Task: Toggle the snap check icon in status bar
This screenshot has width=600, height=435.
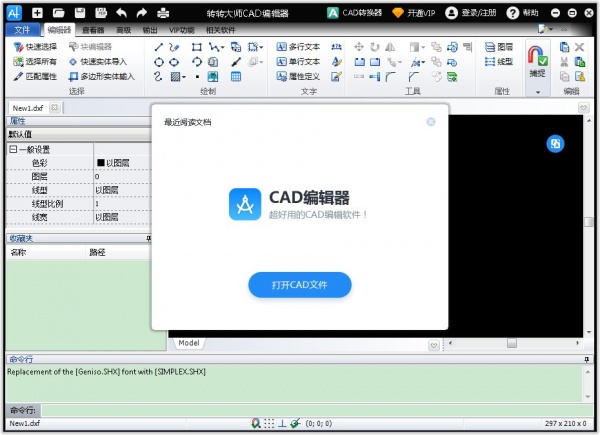Action: pos(295,423)
